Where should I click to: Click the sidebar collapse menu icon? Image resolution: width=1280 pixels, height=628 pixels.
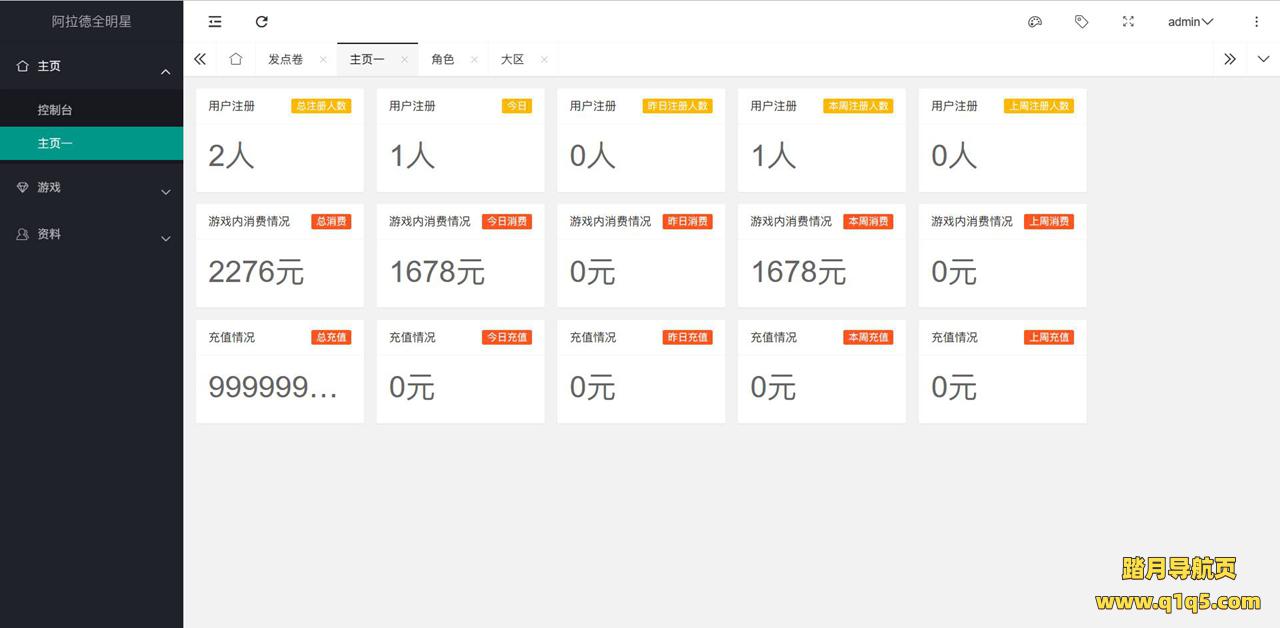215,22
